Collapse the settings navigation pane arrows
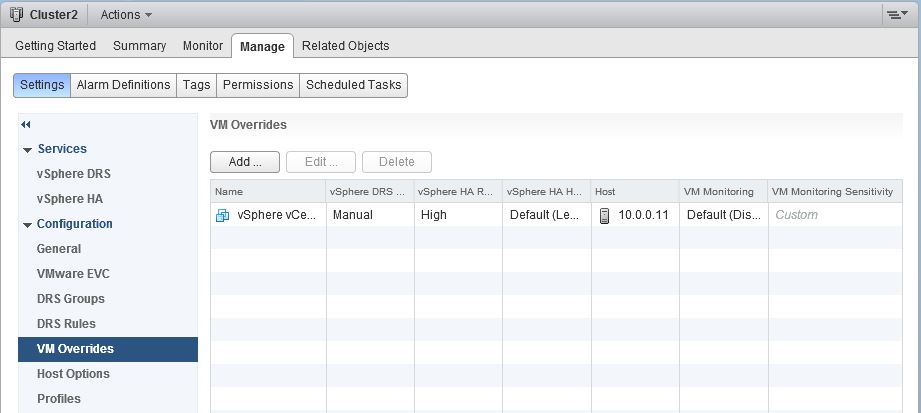 (25, 125)
